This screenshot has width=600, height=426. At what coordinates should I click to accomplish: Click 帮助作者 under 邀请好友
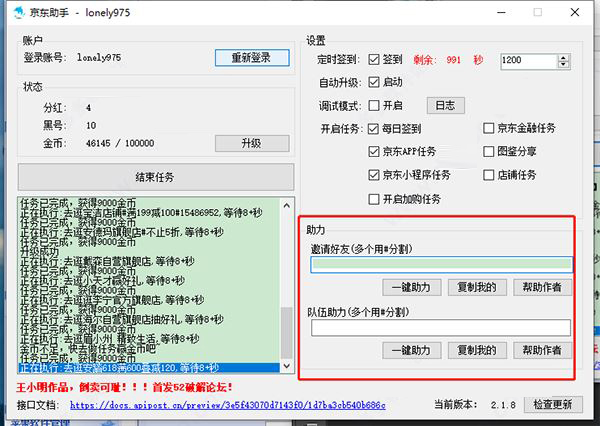coord(543,287)
